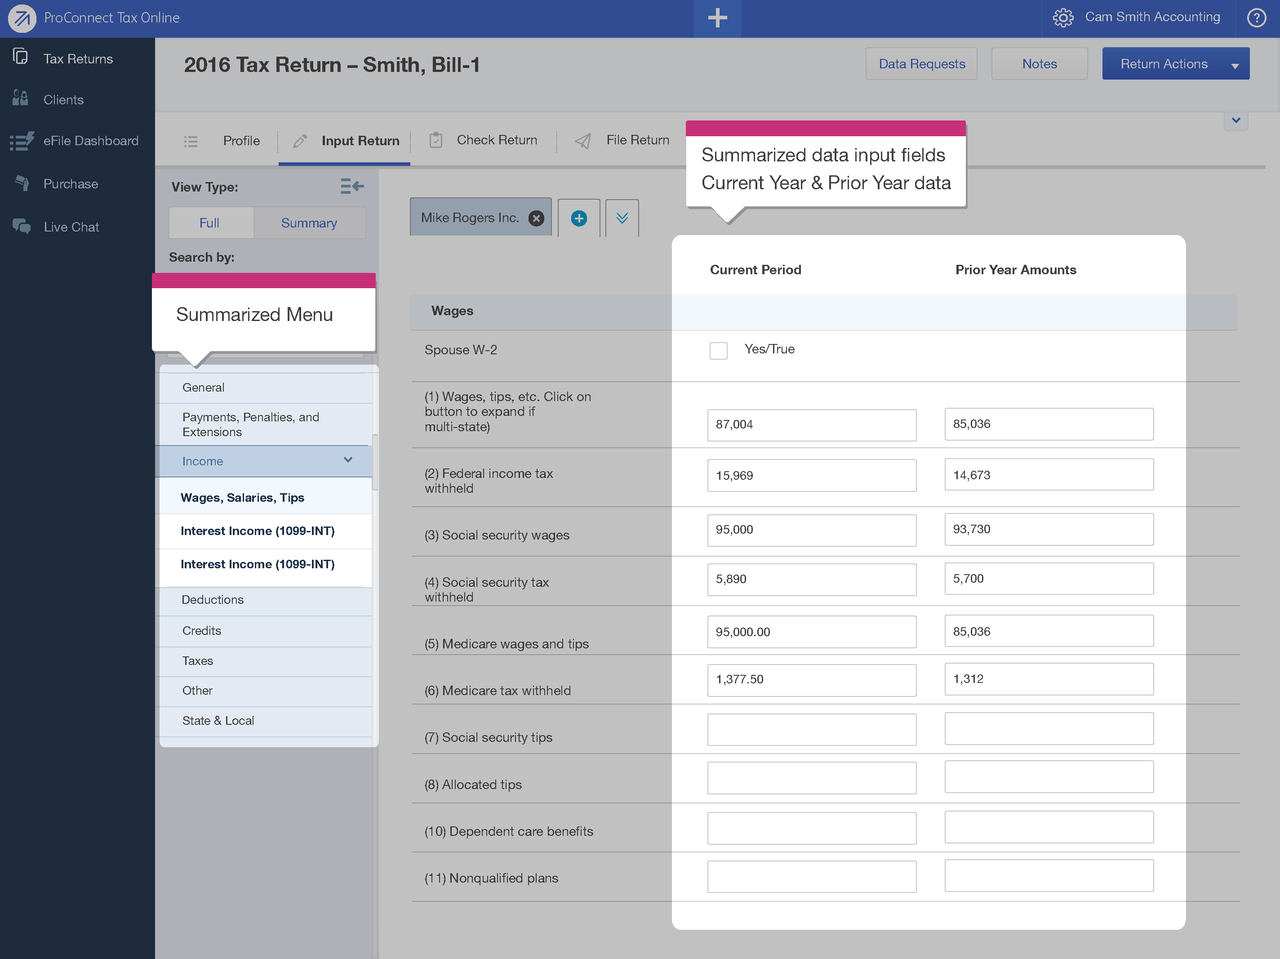Viewport: 1280px width, 959px height.
Task: Click the plus icon in top bar
Action: click(717, 18)
